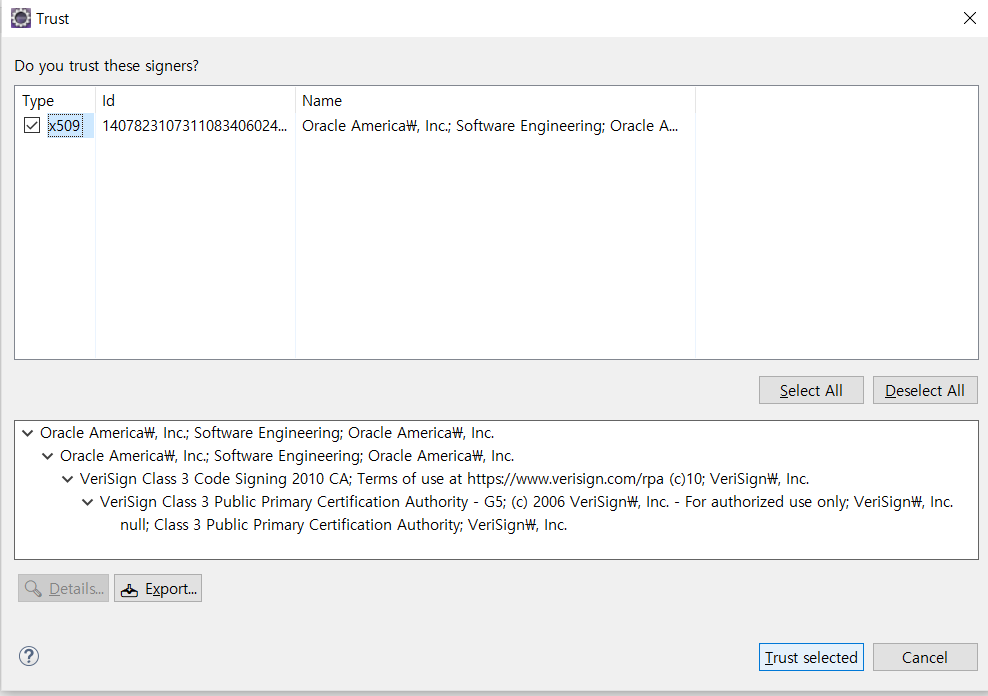988x696 pixels.
Task: Close the Trust dialog window
Action: pos(970,18)
